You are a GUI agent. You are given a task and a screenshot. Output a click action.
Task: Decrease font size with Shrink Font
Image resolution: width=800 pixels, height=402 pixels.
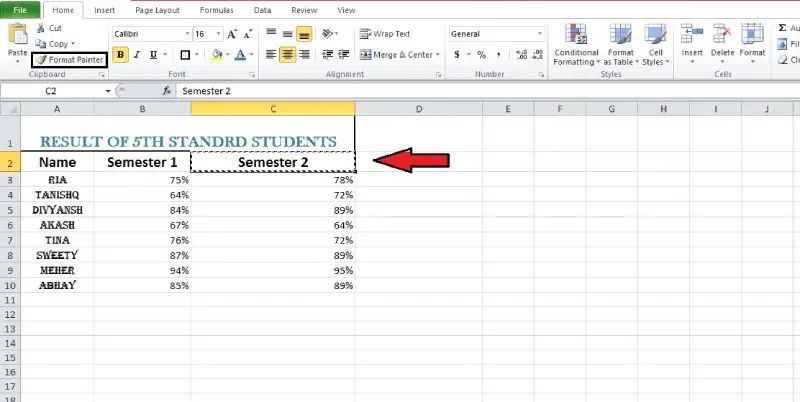tap(248, 34)
